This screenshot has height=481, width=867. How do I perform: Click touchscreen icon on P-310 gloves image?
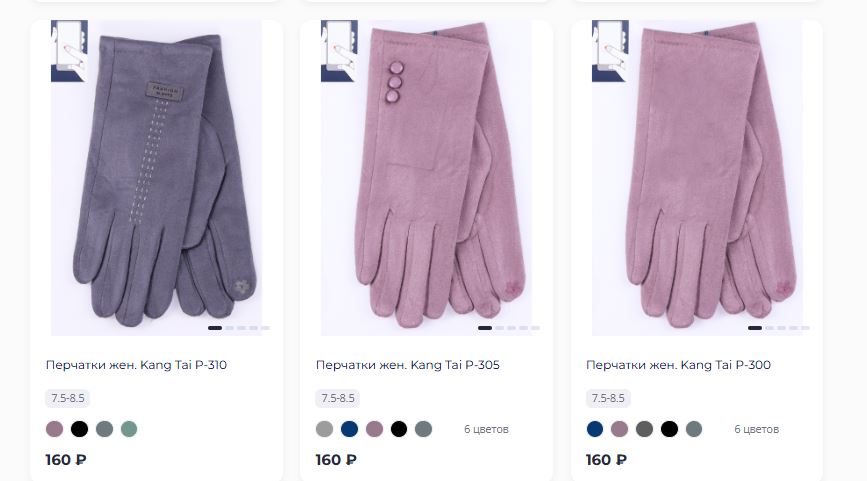click(69, 51)
